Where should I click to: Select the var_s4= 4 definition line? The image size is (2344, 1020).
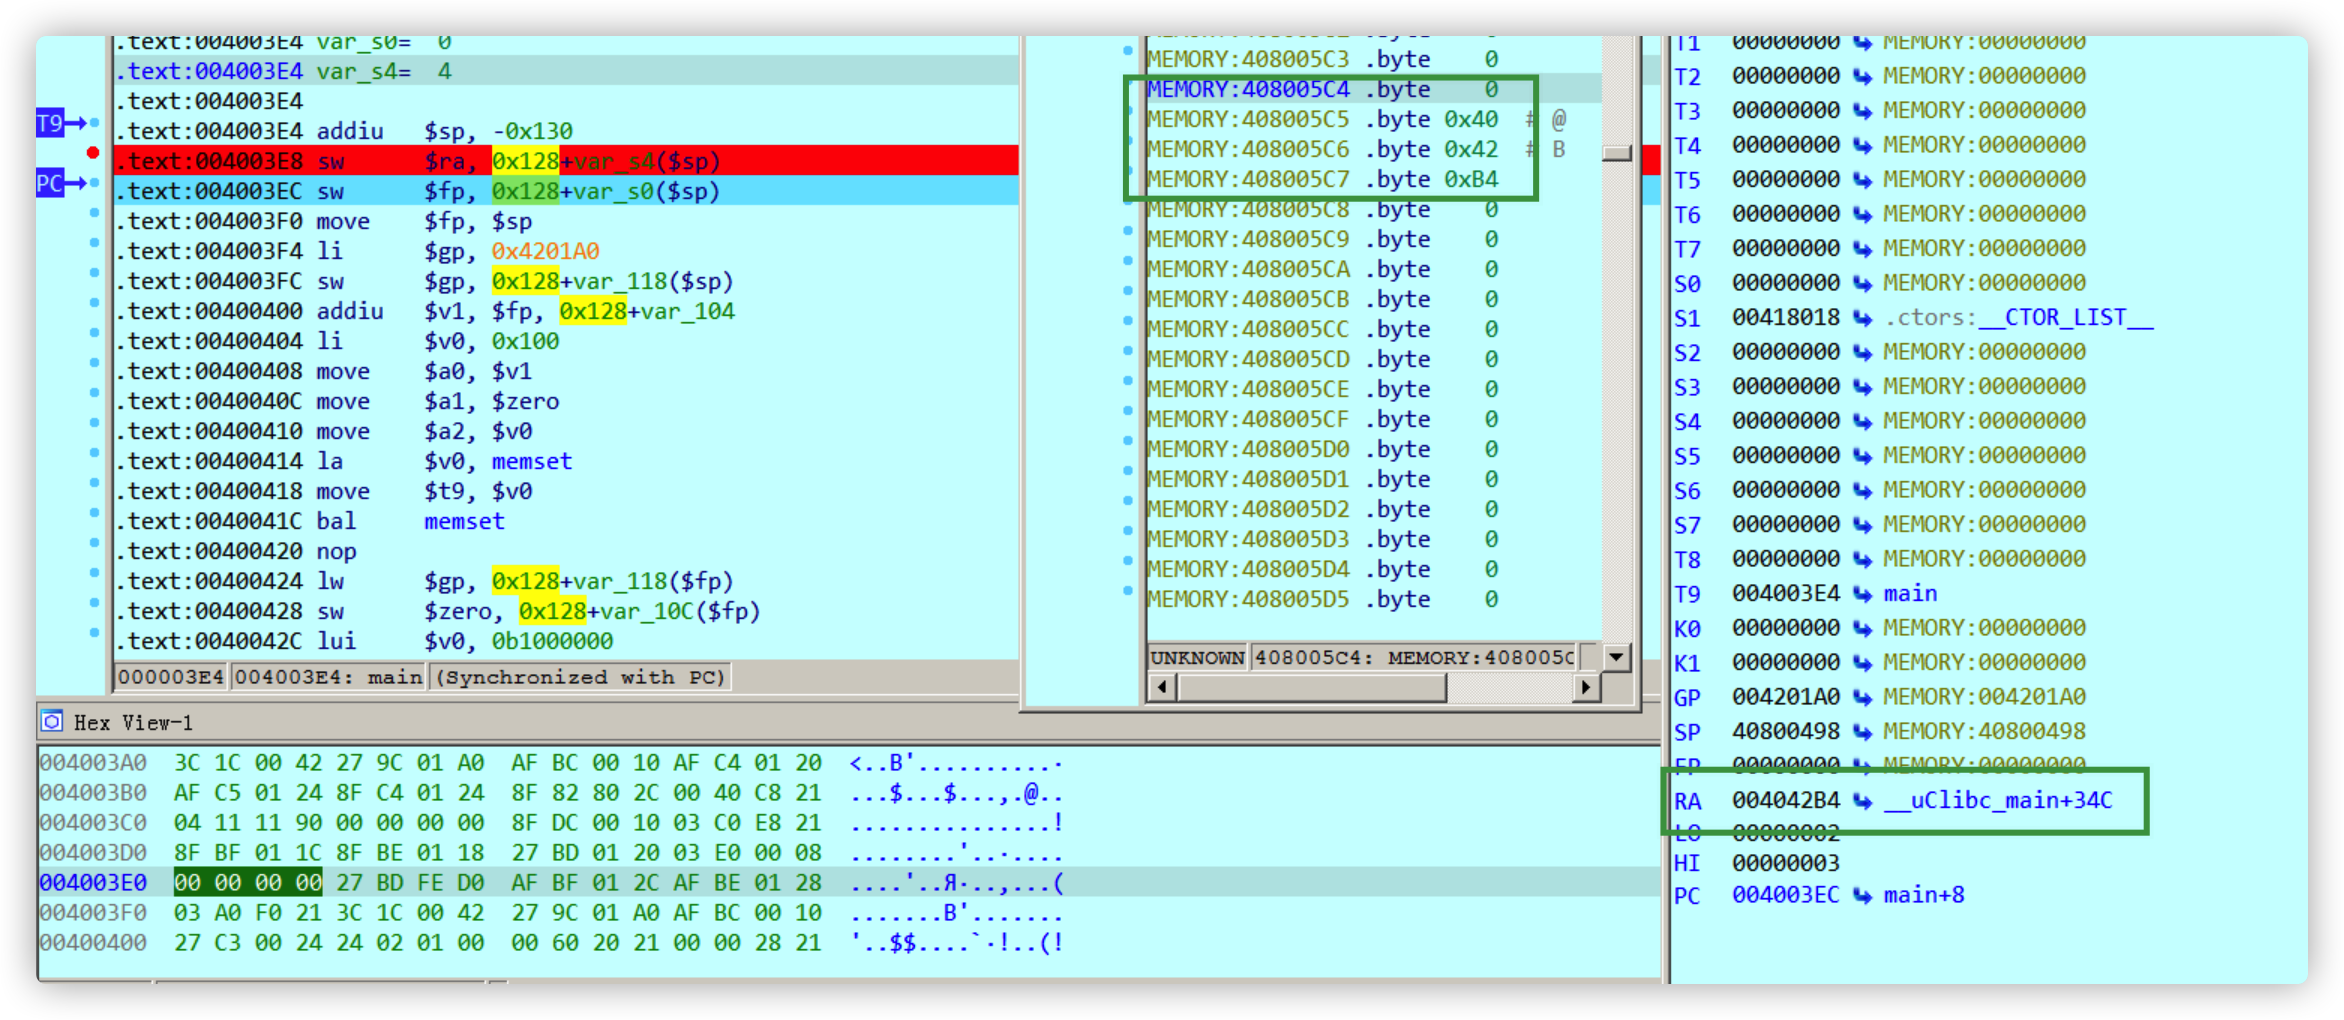pyautogui.click(x=566, y=71)
